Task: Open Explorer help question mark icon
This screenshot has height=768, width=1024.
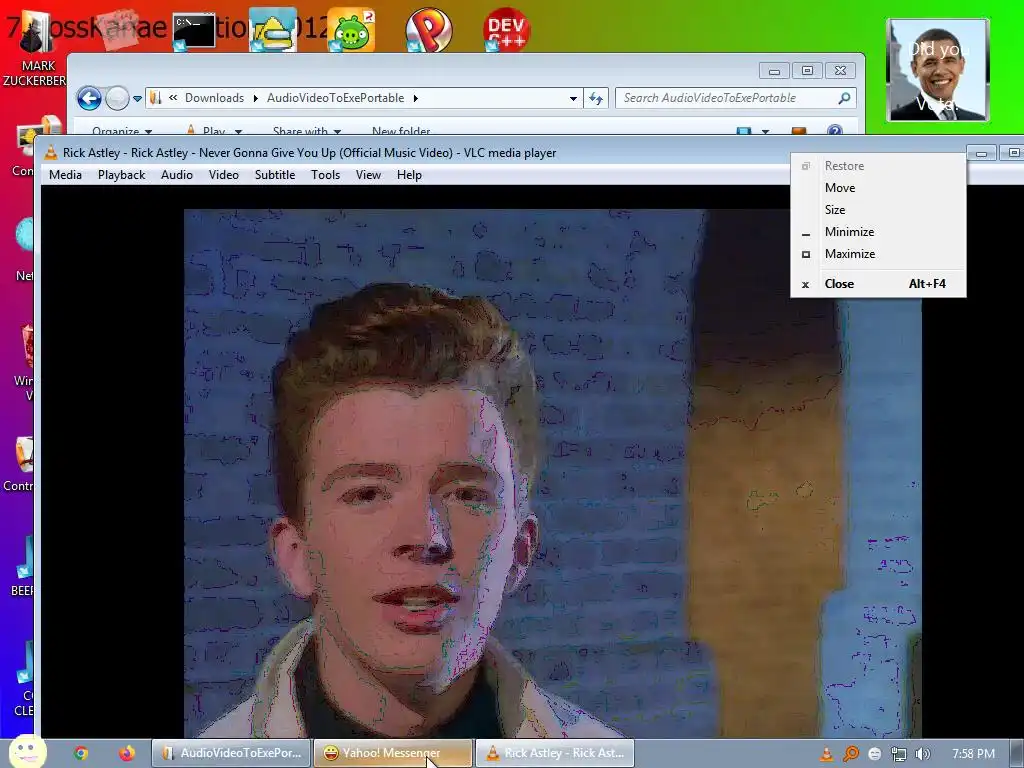Action: click(x=835, y=130)
